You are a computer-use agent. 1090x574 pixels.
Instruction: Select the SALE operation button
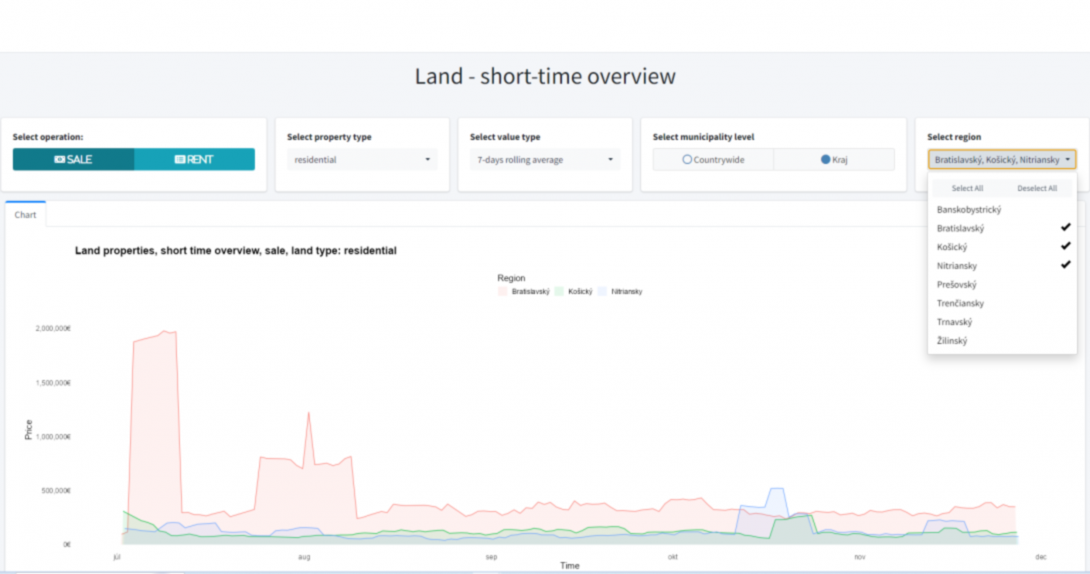point(73,159)
